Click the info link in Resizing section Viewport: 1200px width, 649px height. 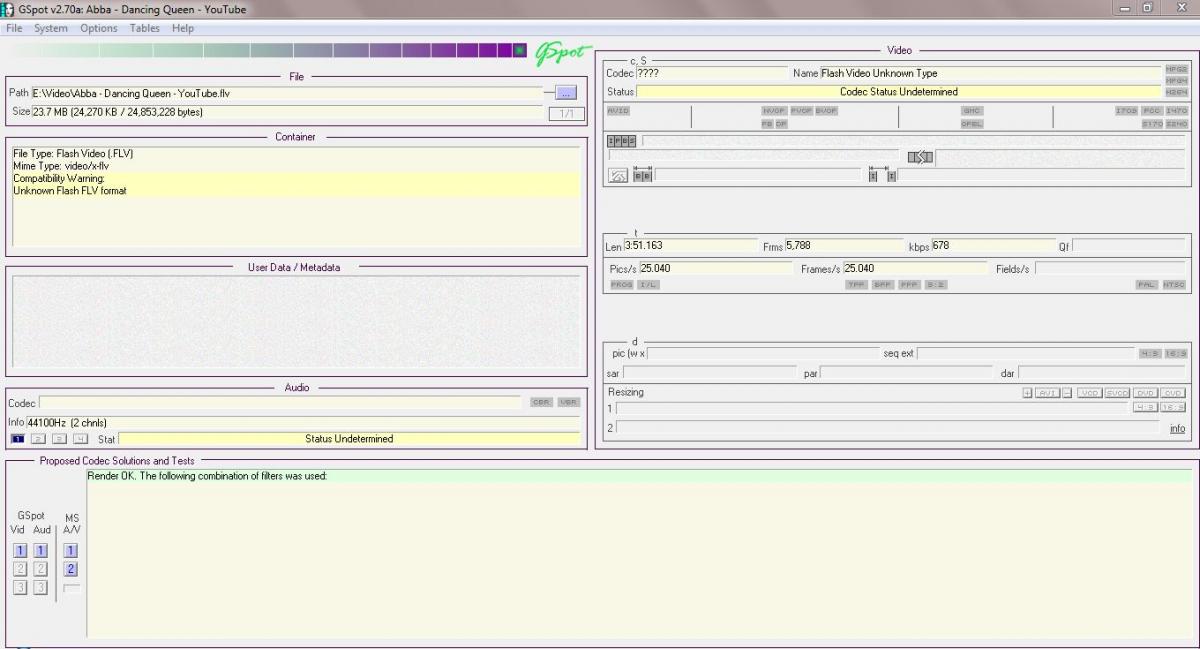coord(1177,429)
